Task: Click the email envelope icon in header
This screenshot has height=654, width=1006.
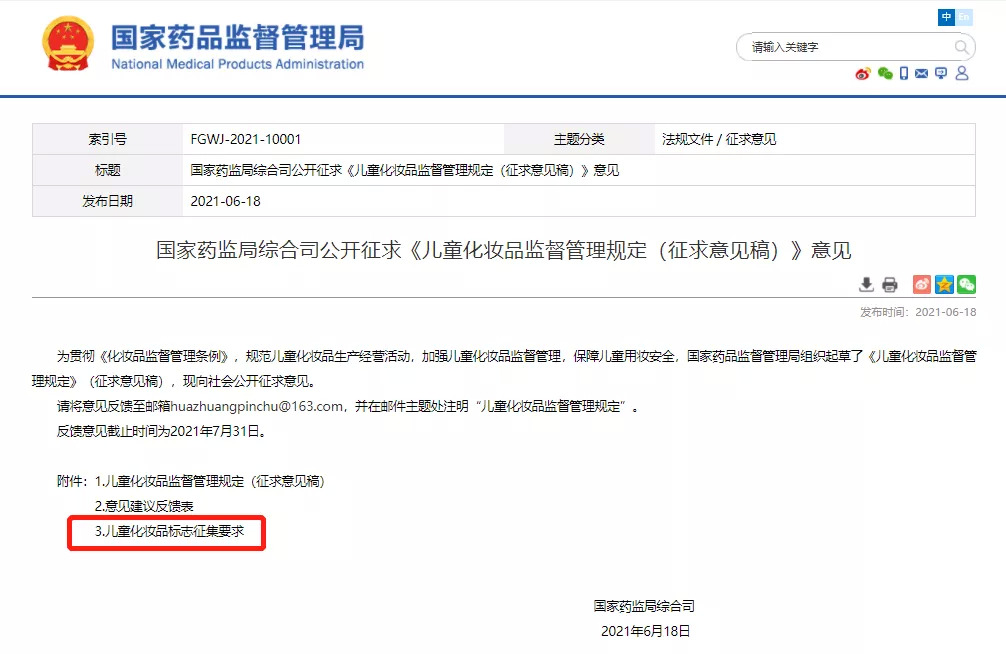Action: pos(921,74)
